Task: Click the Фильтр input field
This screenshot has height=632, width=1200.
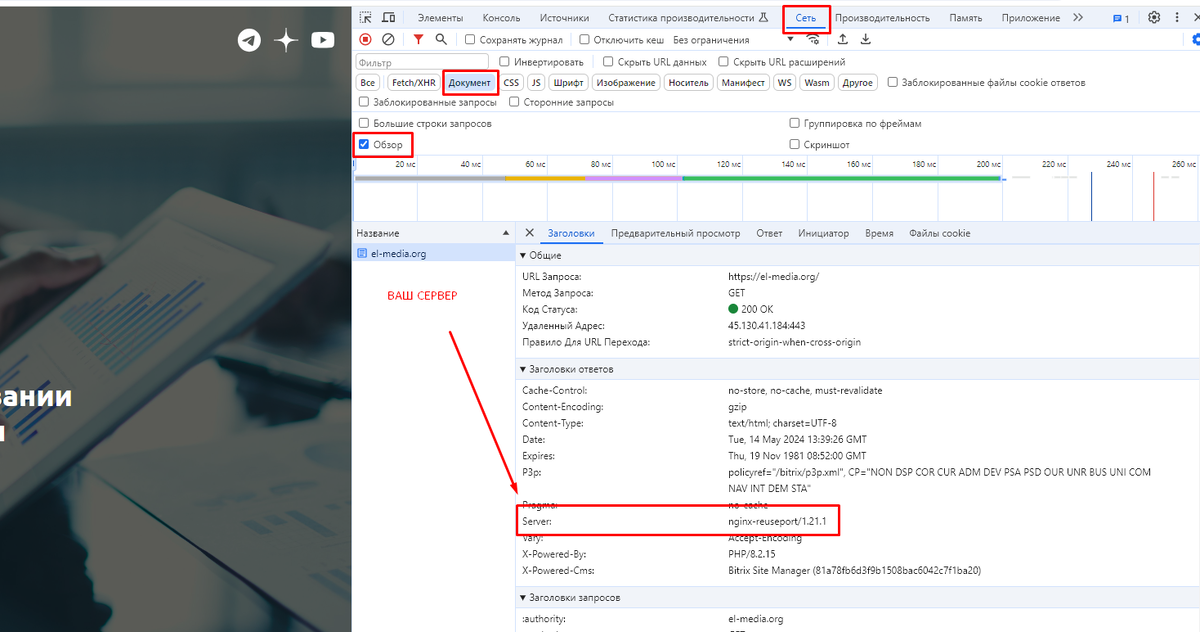Action: click(424, 62)
